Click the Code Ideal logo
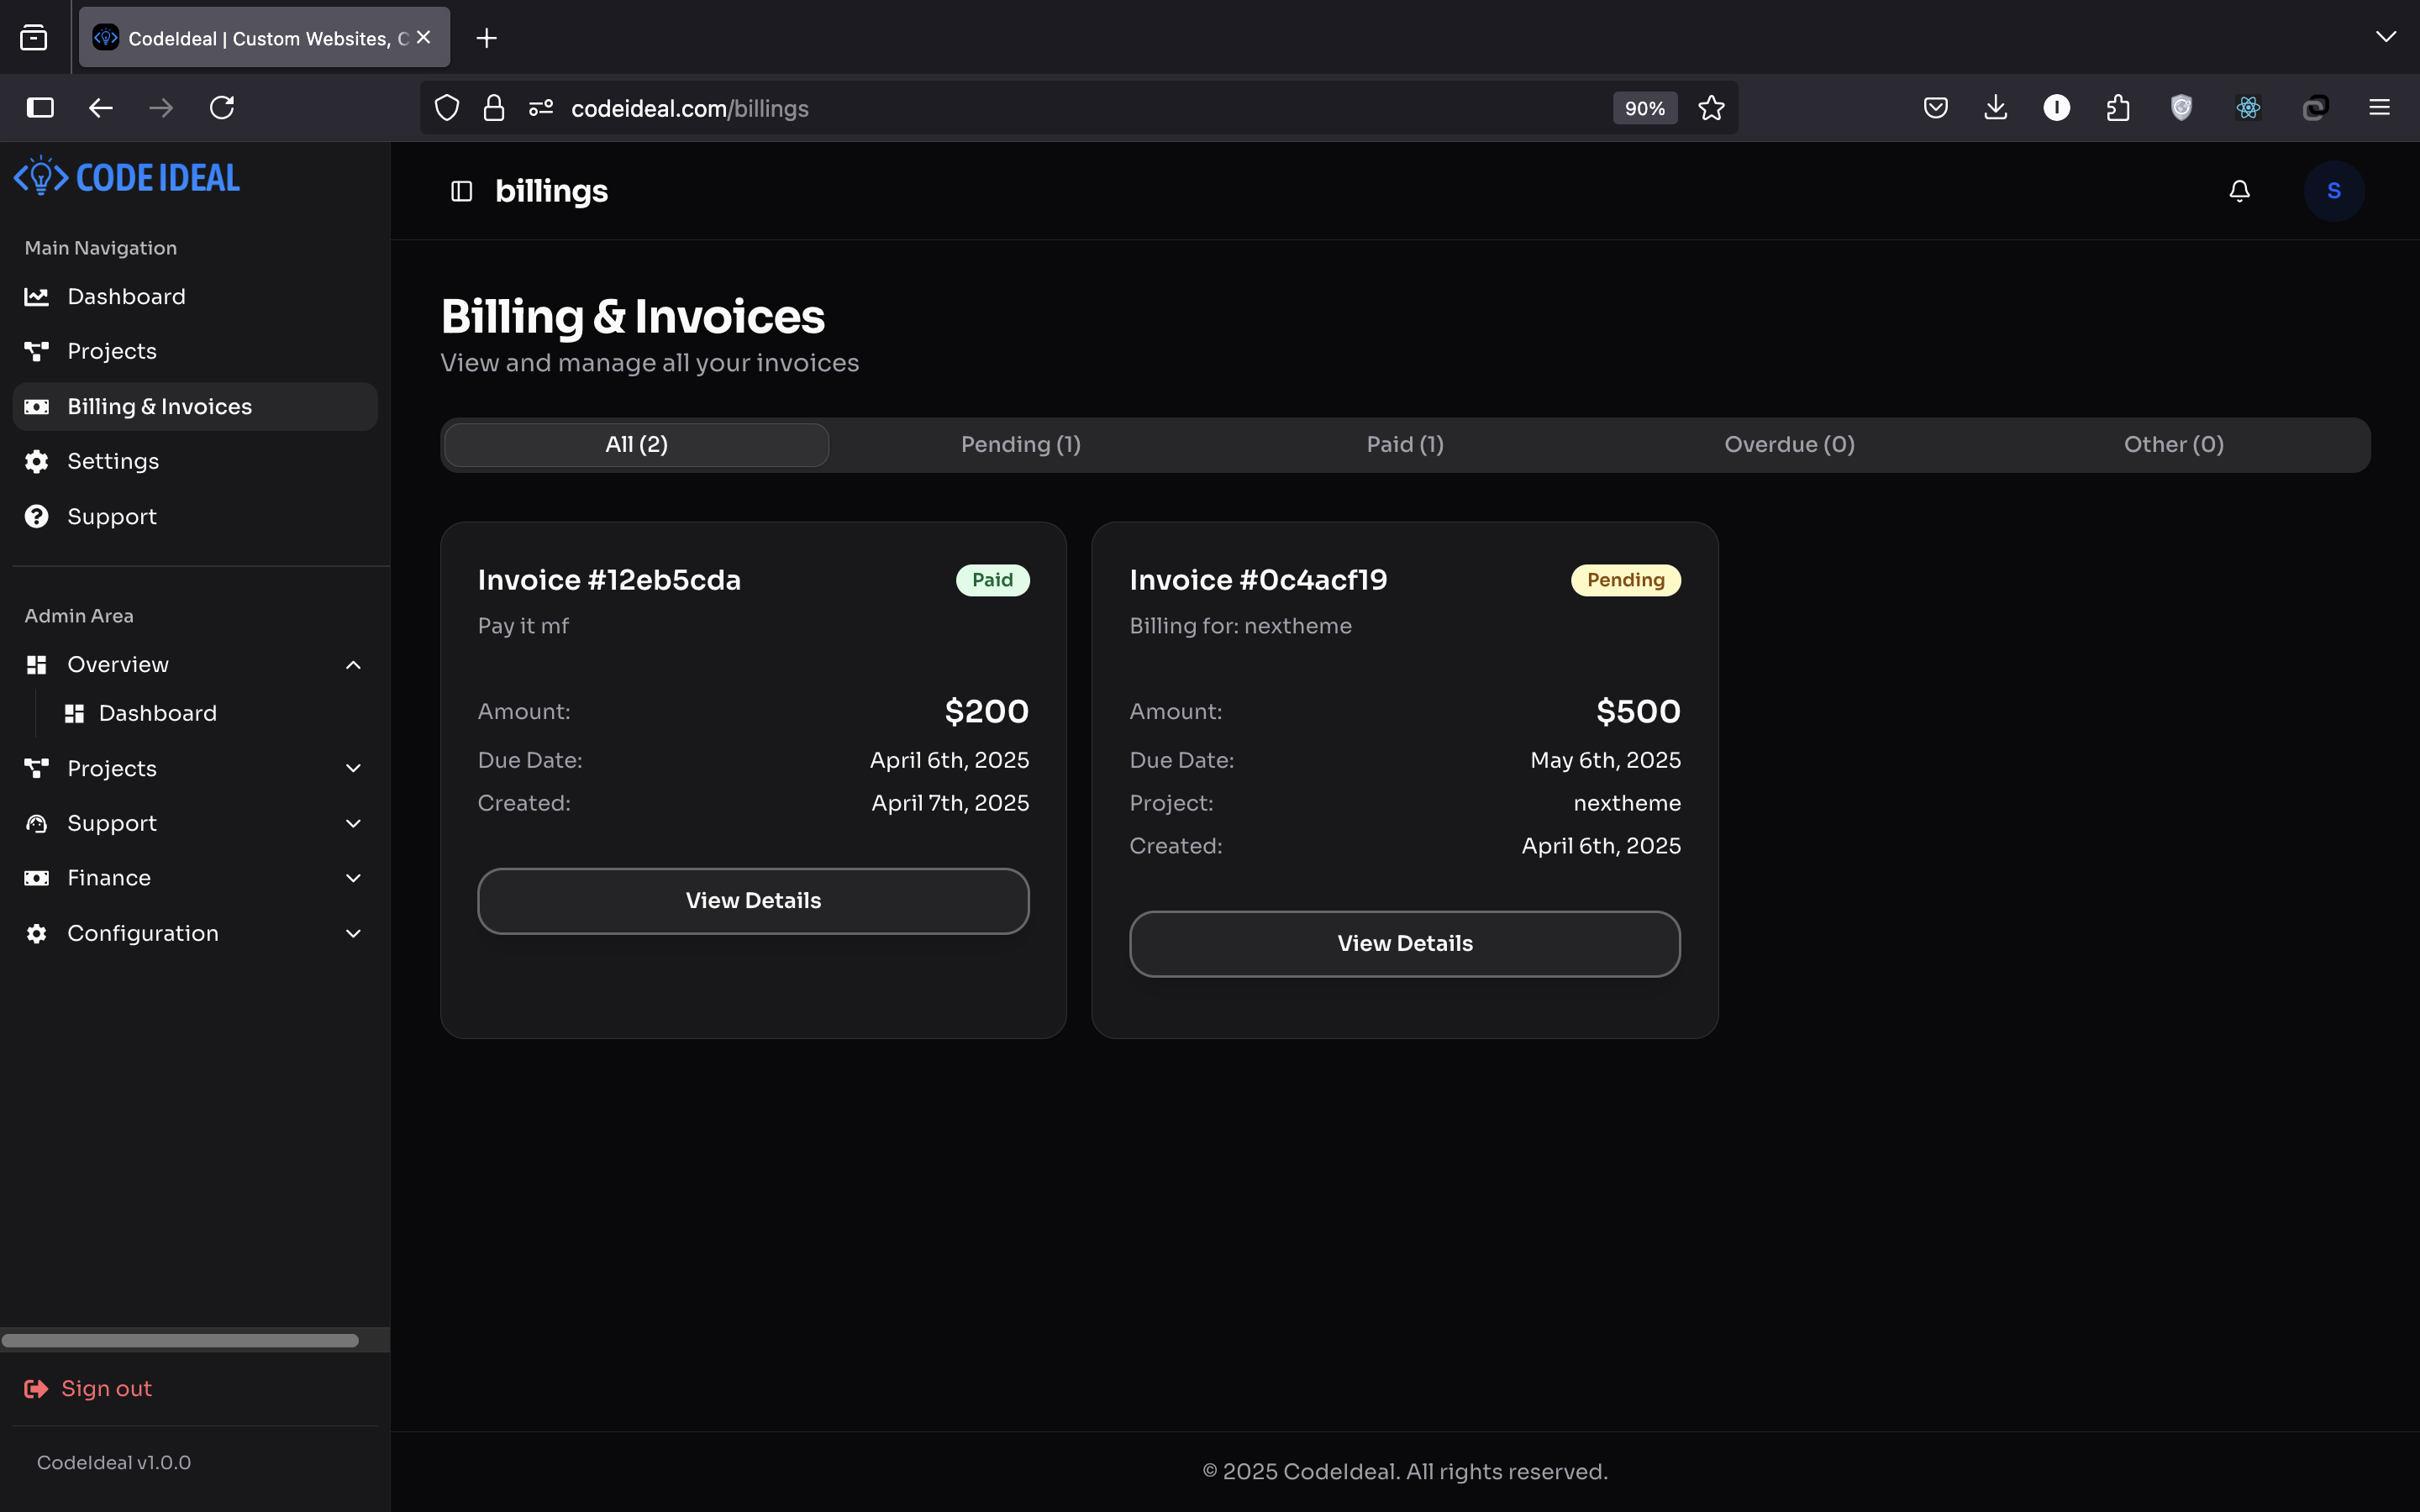 tap(127, 177)
